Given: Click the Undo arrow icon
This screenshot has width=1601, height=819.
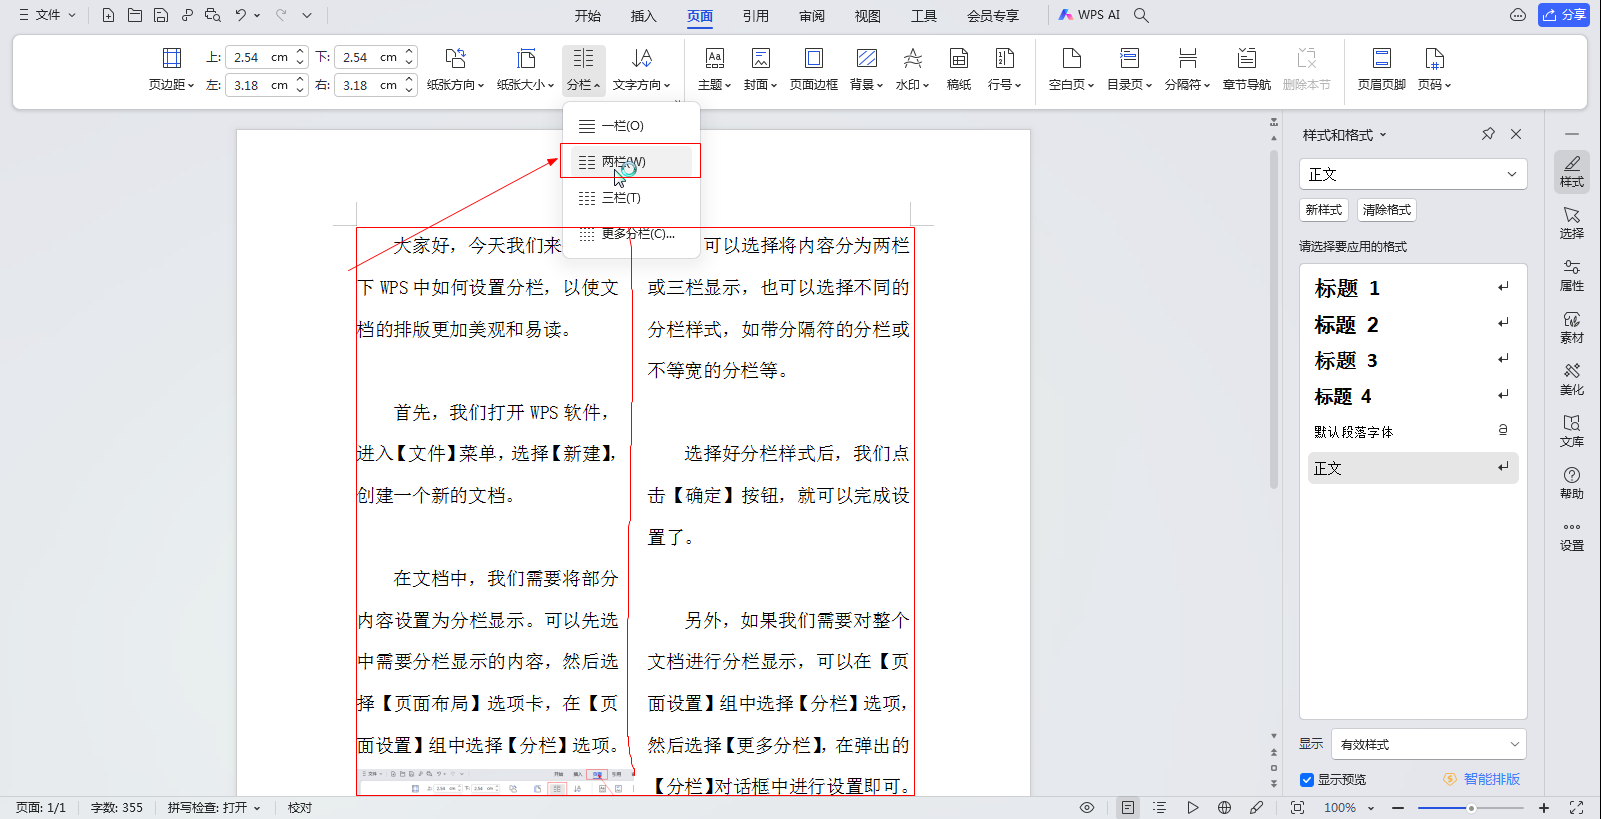Looking at the screenshot, I should (x=241, y=15).
